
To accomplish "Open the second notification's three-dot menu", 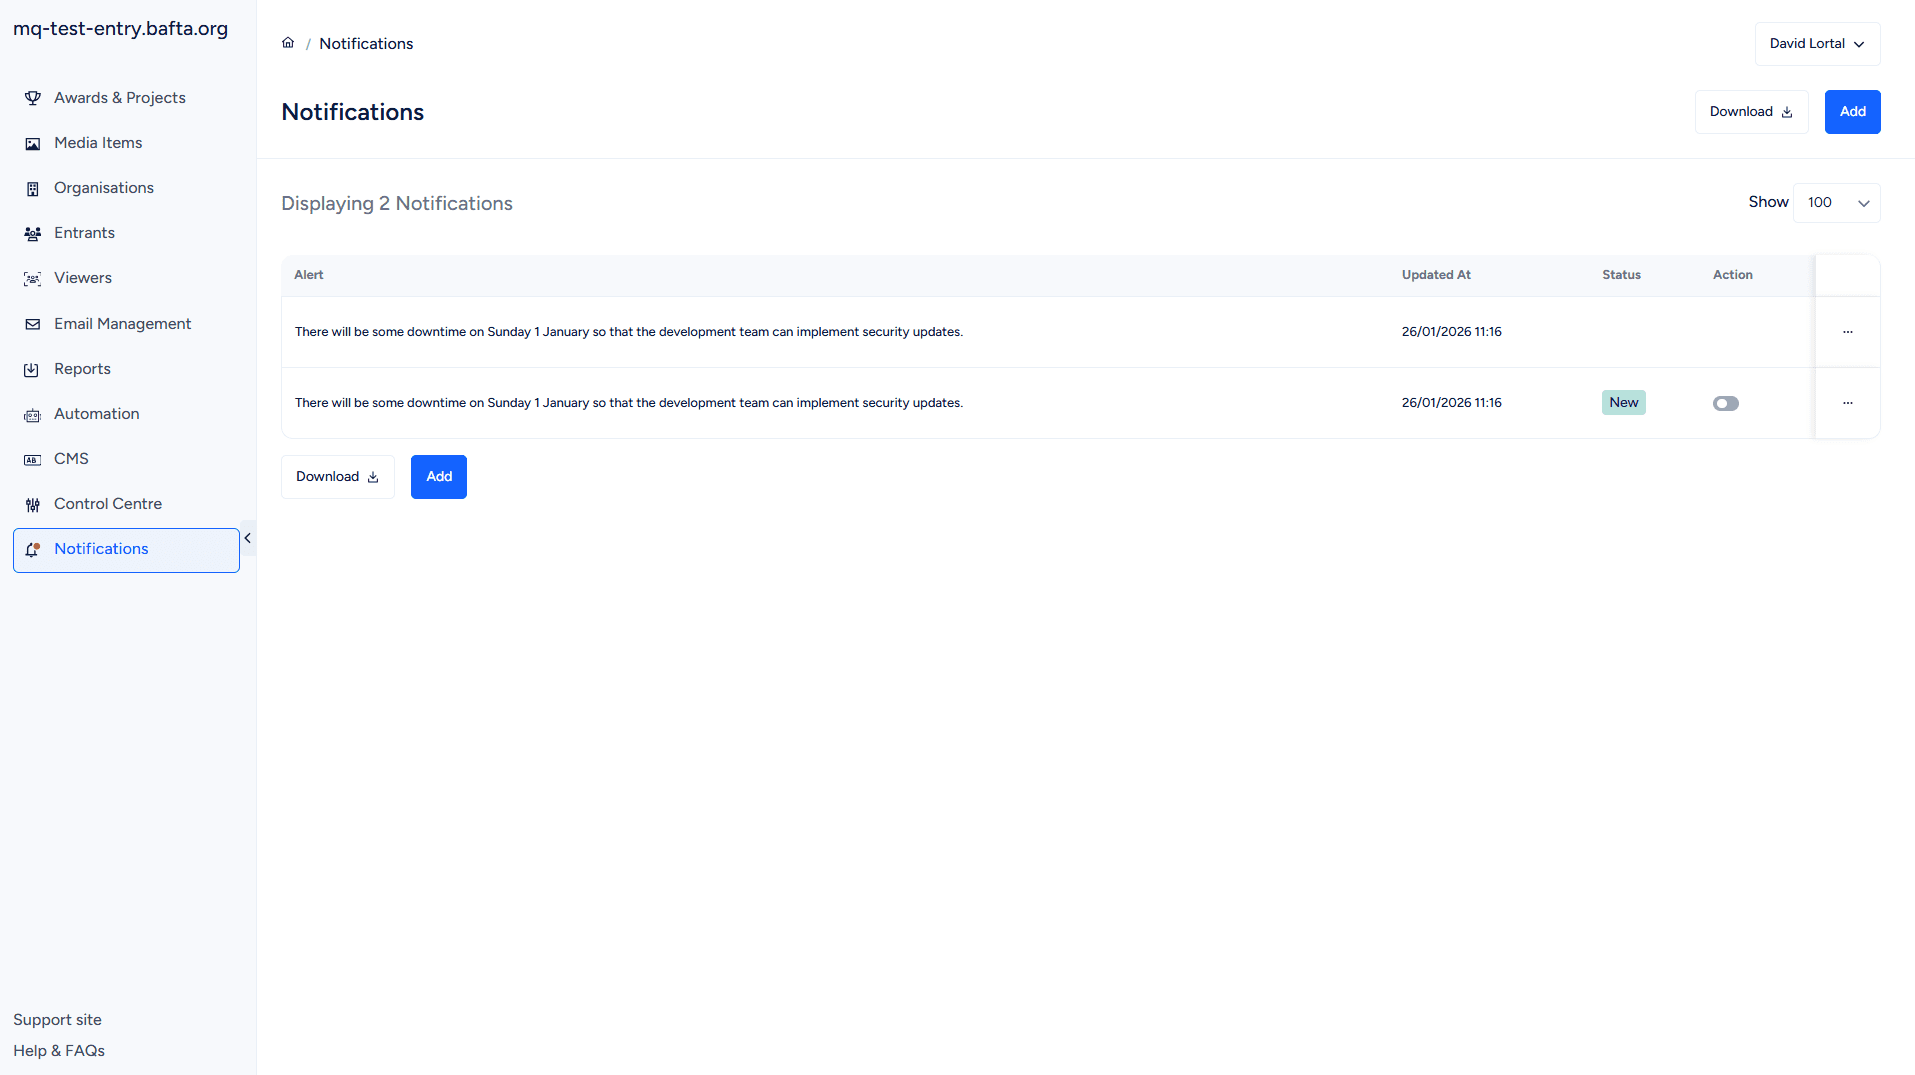I will (1847, 403).
